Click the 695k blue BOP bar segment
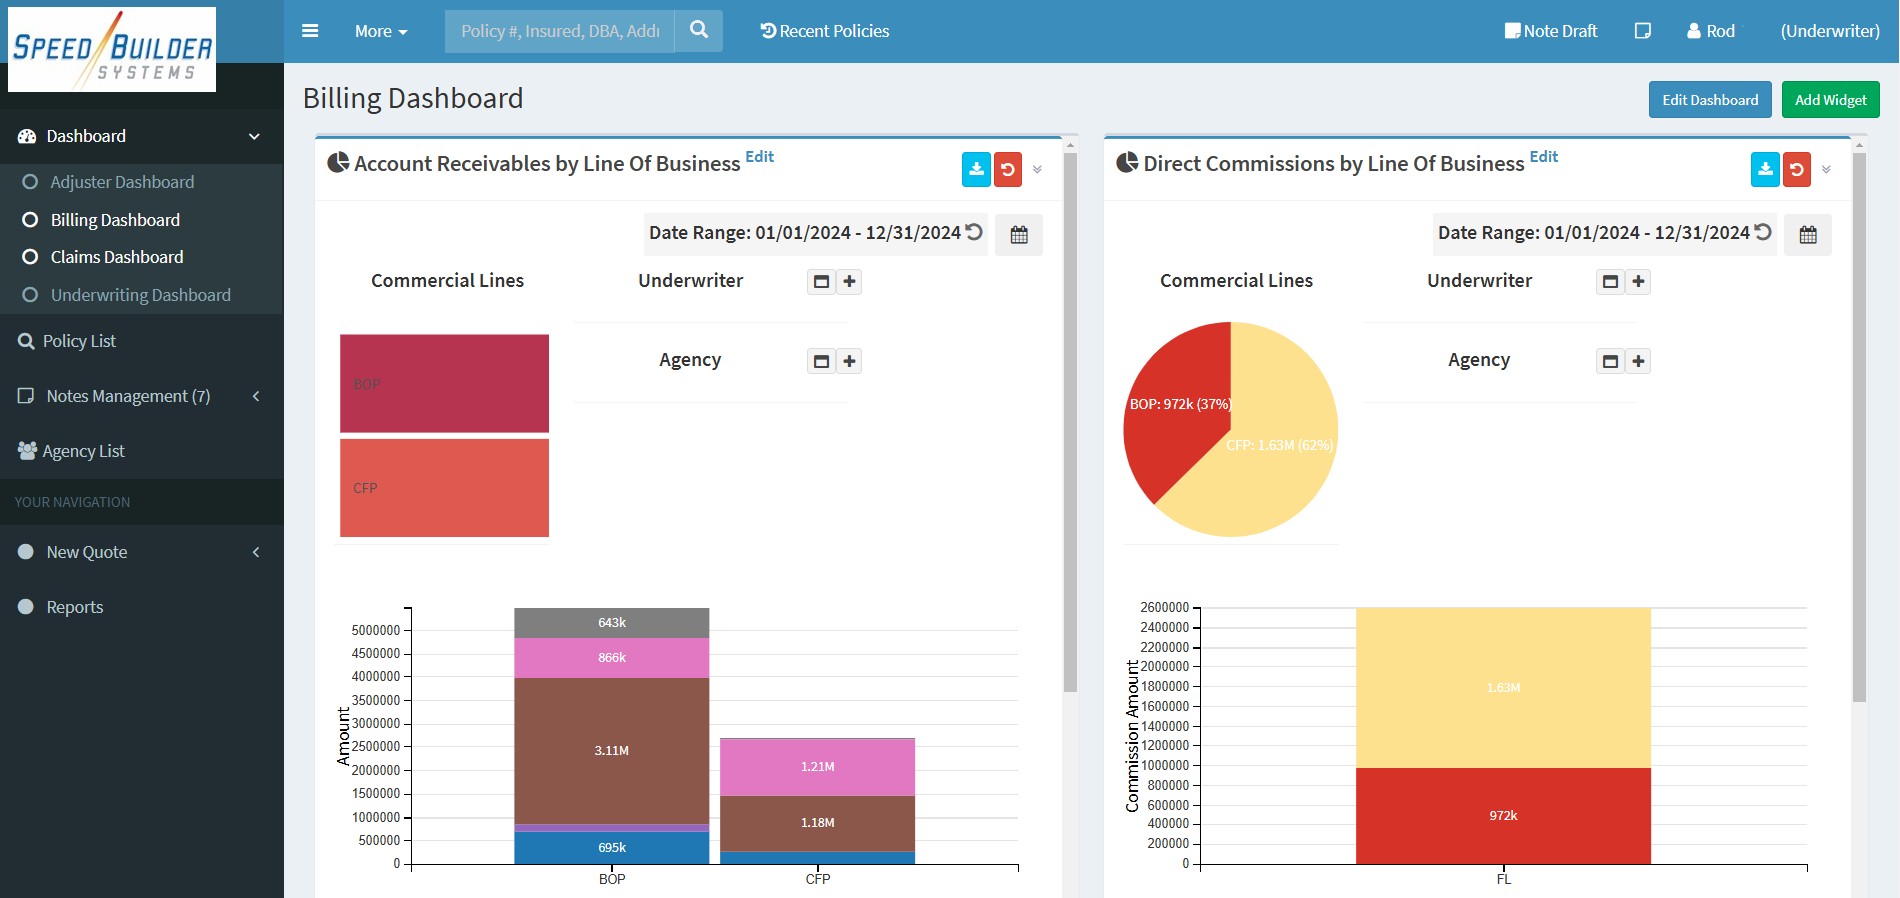Screen dimensions: 1900x898 [x=612, y=848]
